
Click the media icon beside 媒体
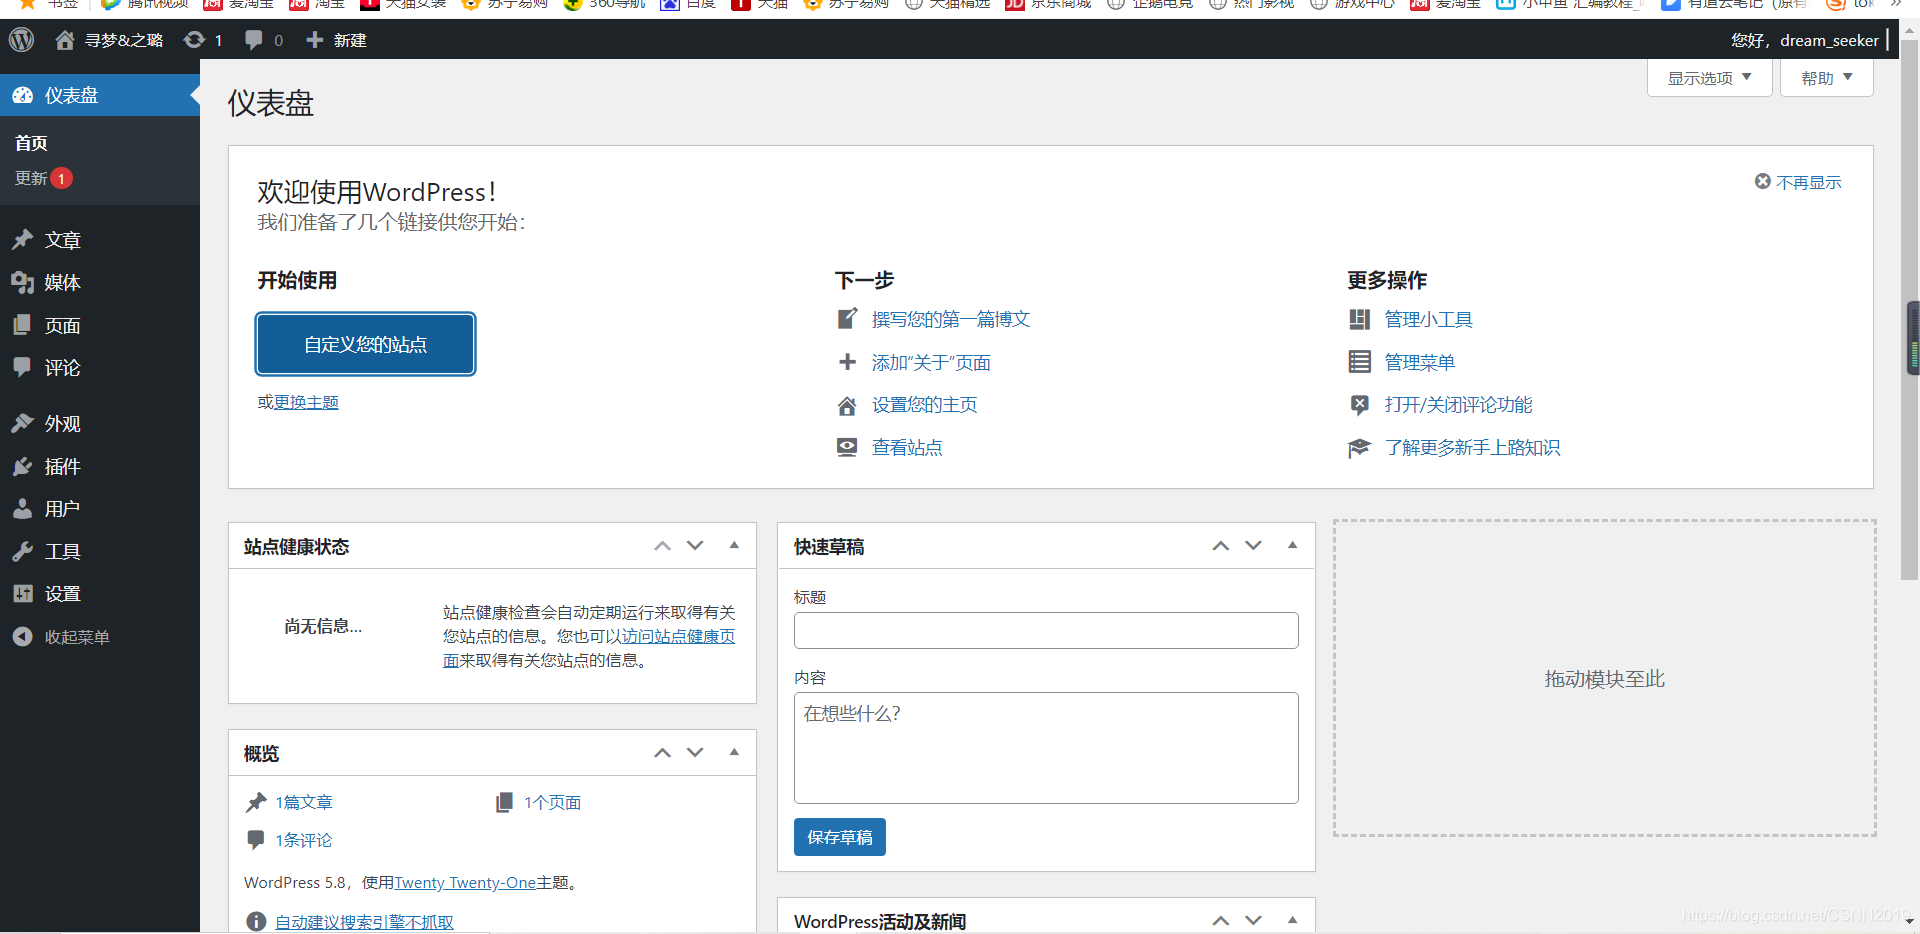coord(23,283)
